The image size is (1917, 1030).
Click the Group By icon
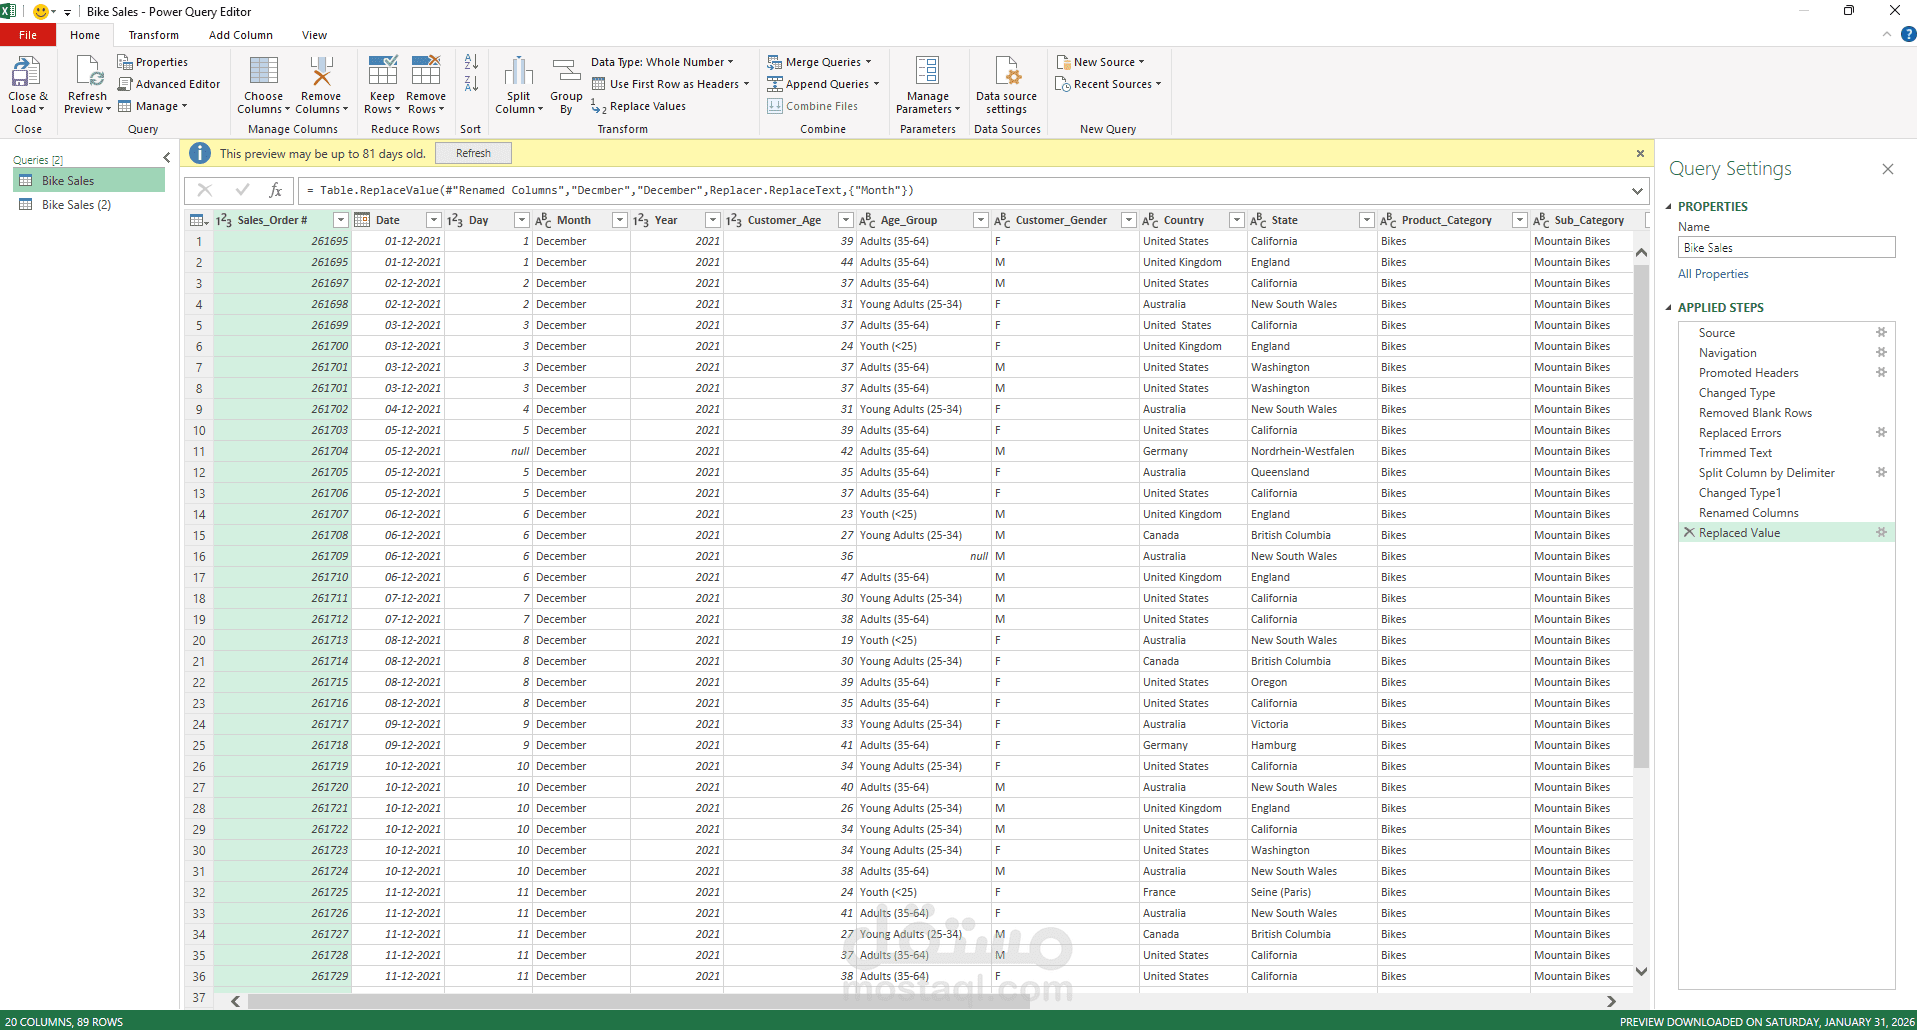[x=566, y=71]
